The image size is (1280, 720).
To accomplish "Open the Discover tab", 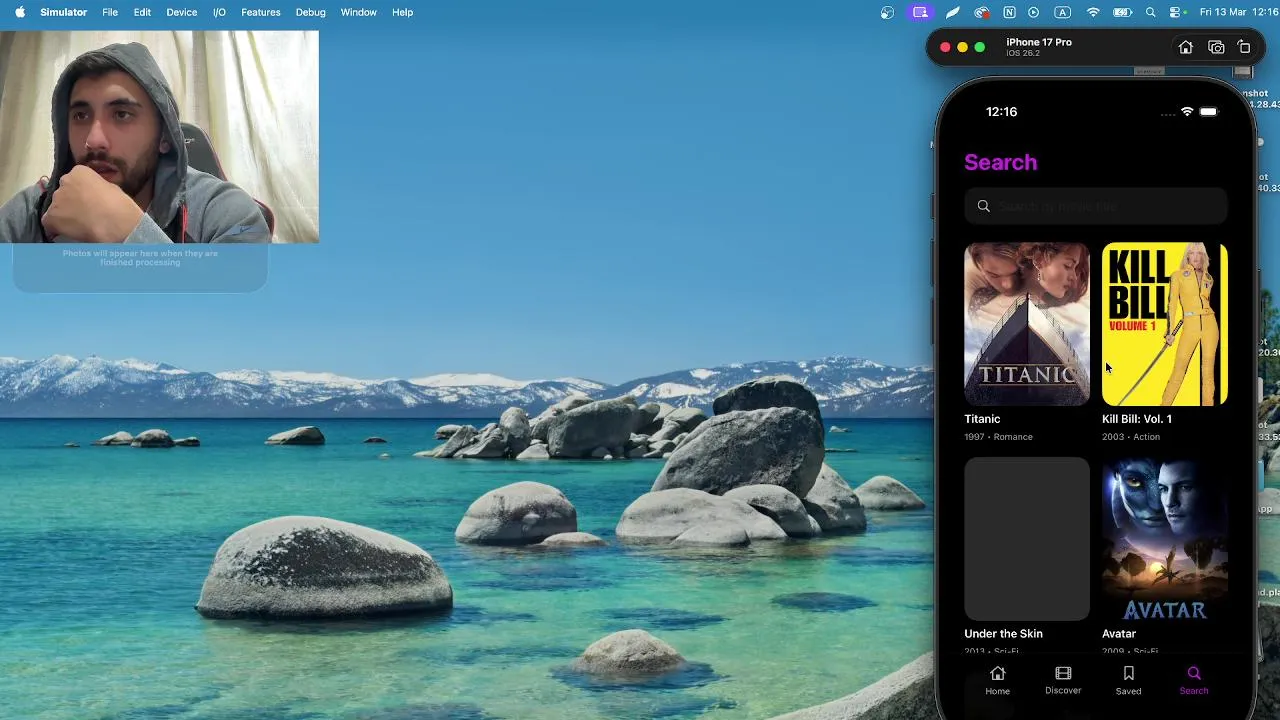I will (x=1063, y=680).
